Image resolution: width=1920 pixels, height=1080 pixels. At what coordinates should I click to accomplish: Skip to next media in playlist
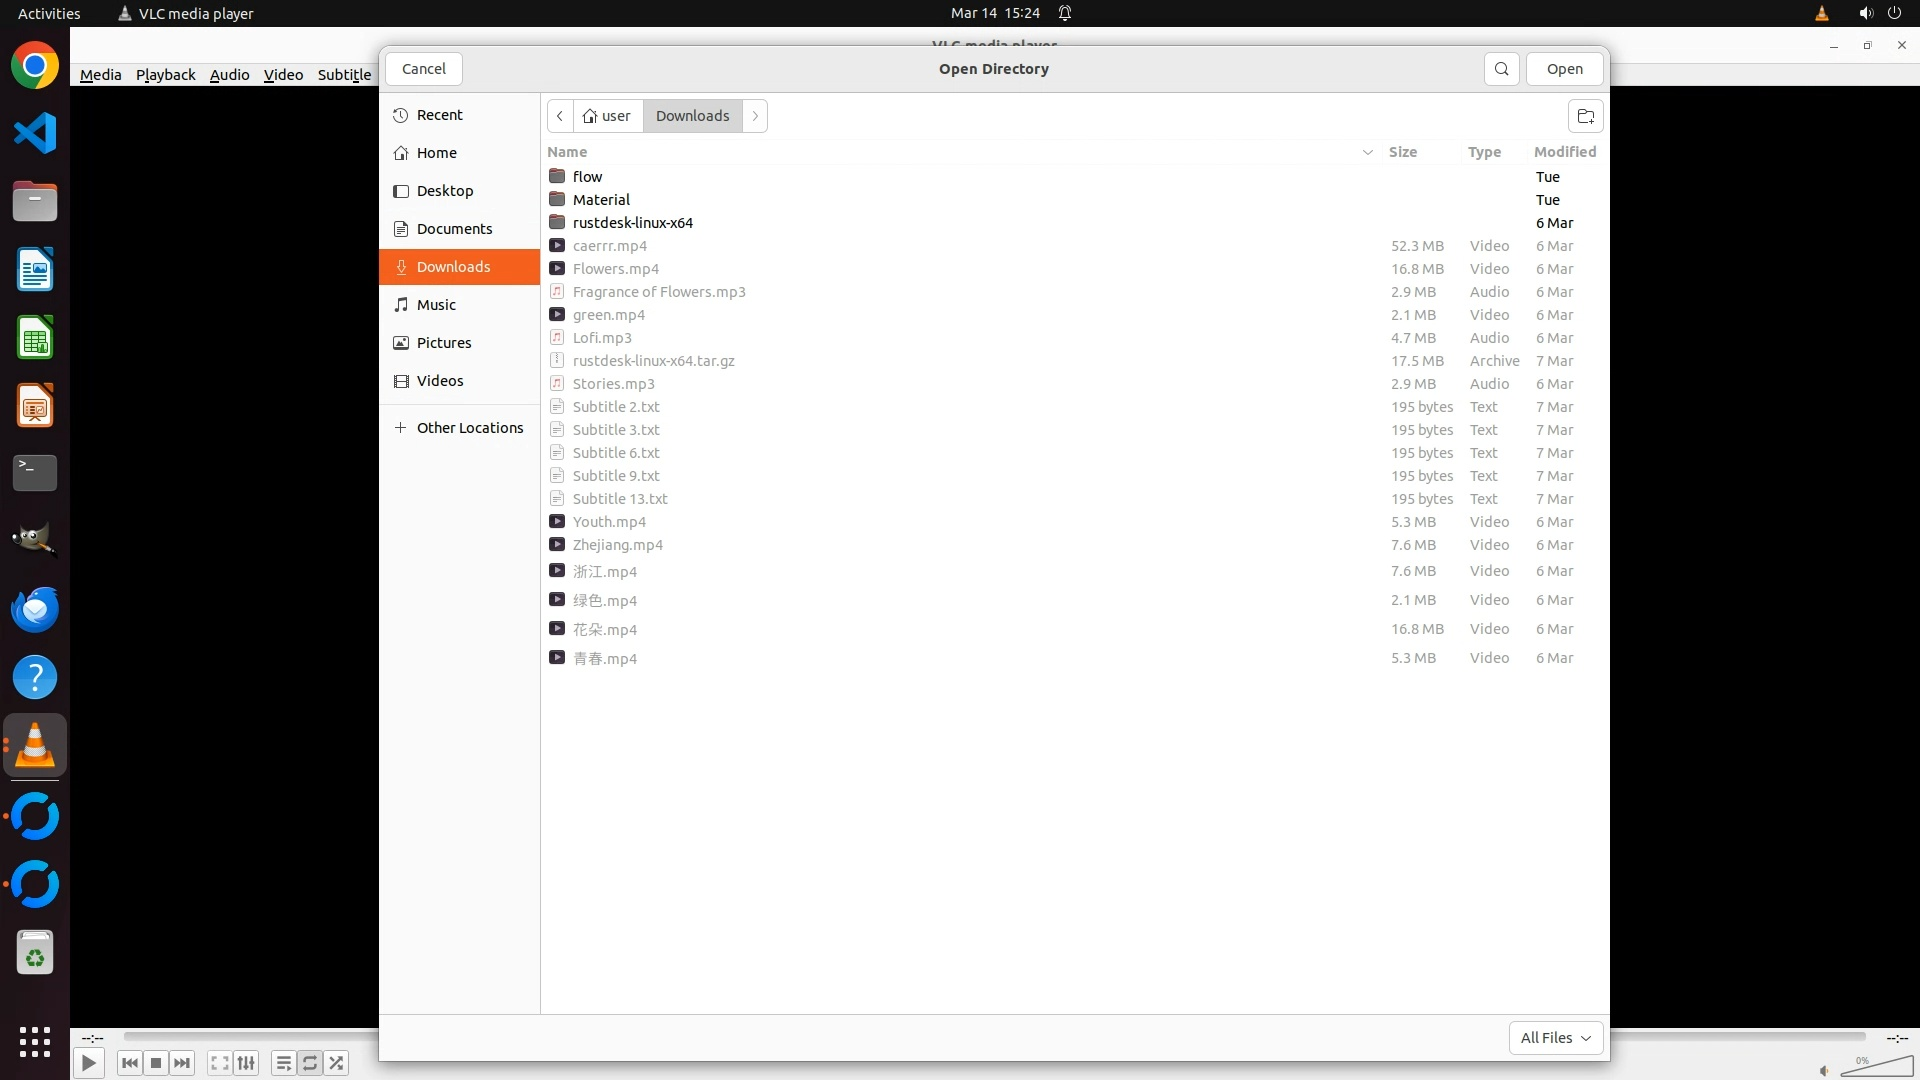click(182, 1063)
